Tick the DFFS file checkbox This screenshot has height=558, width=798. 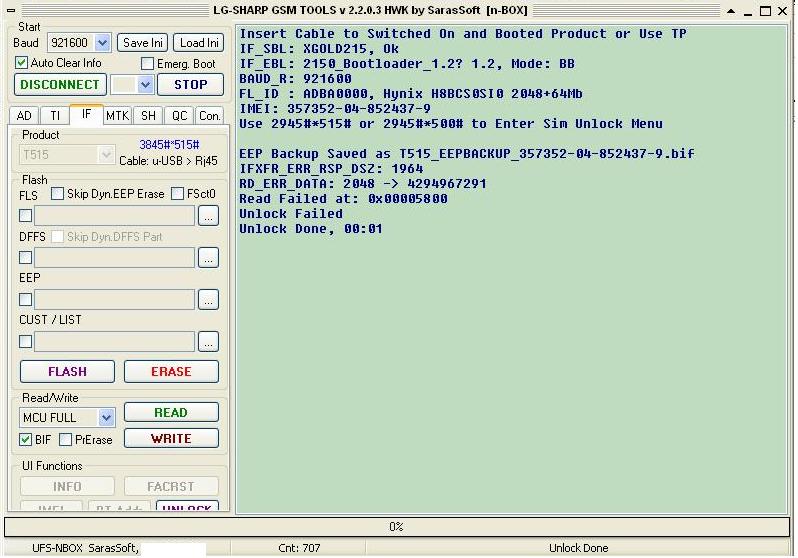[x=25, y=258]
